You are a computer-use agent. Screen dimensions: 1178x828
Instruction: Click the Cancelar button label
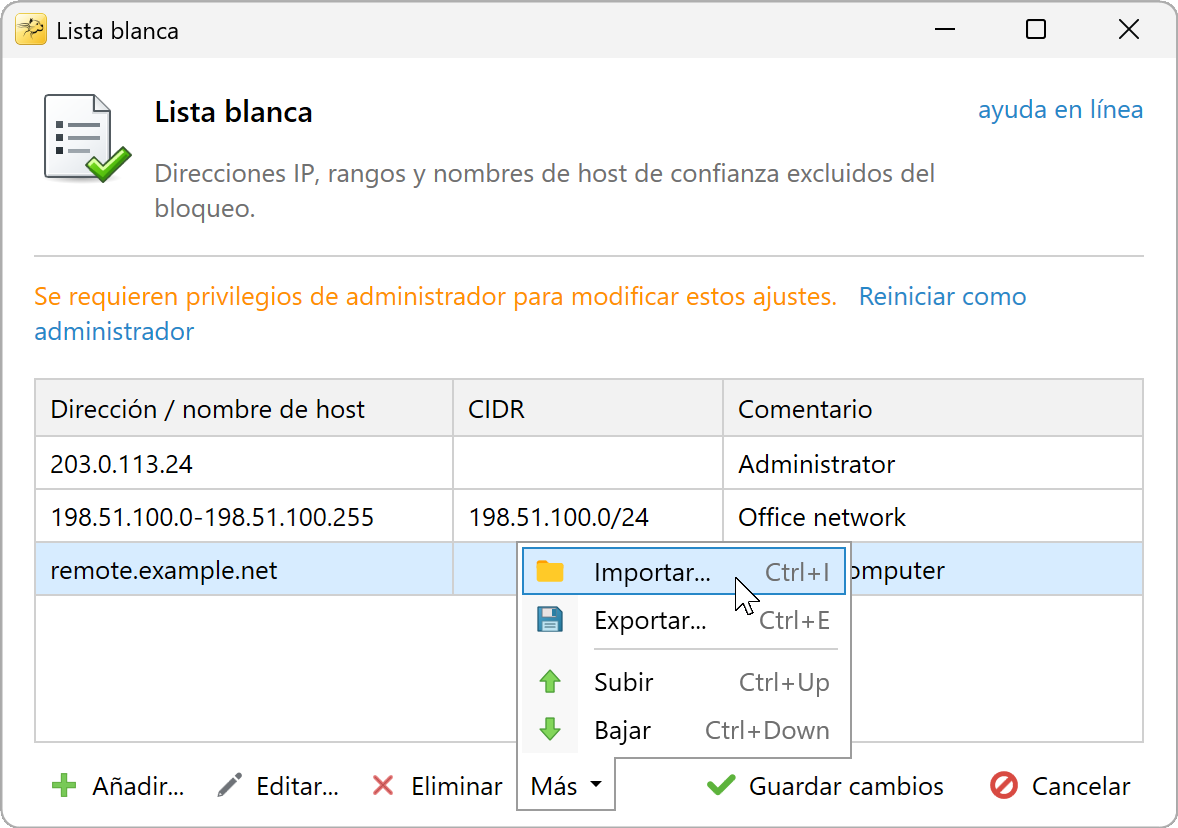click(1080, 786)
